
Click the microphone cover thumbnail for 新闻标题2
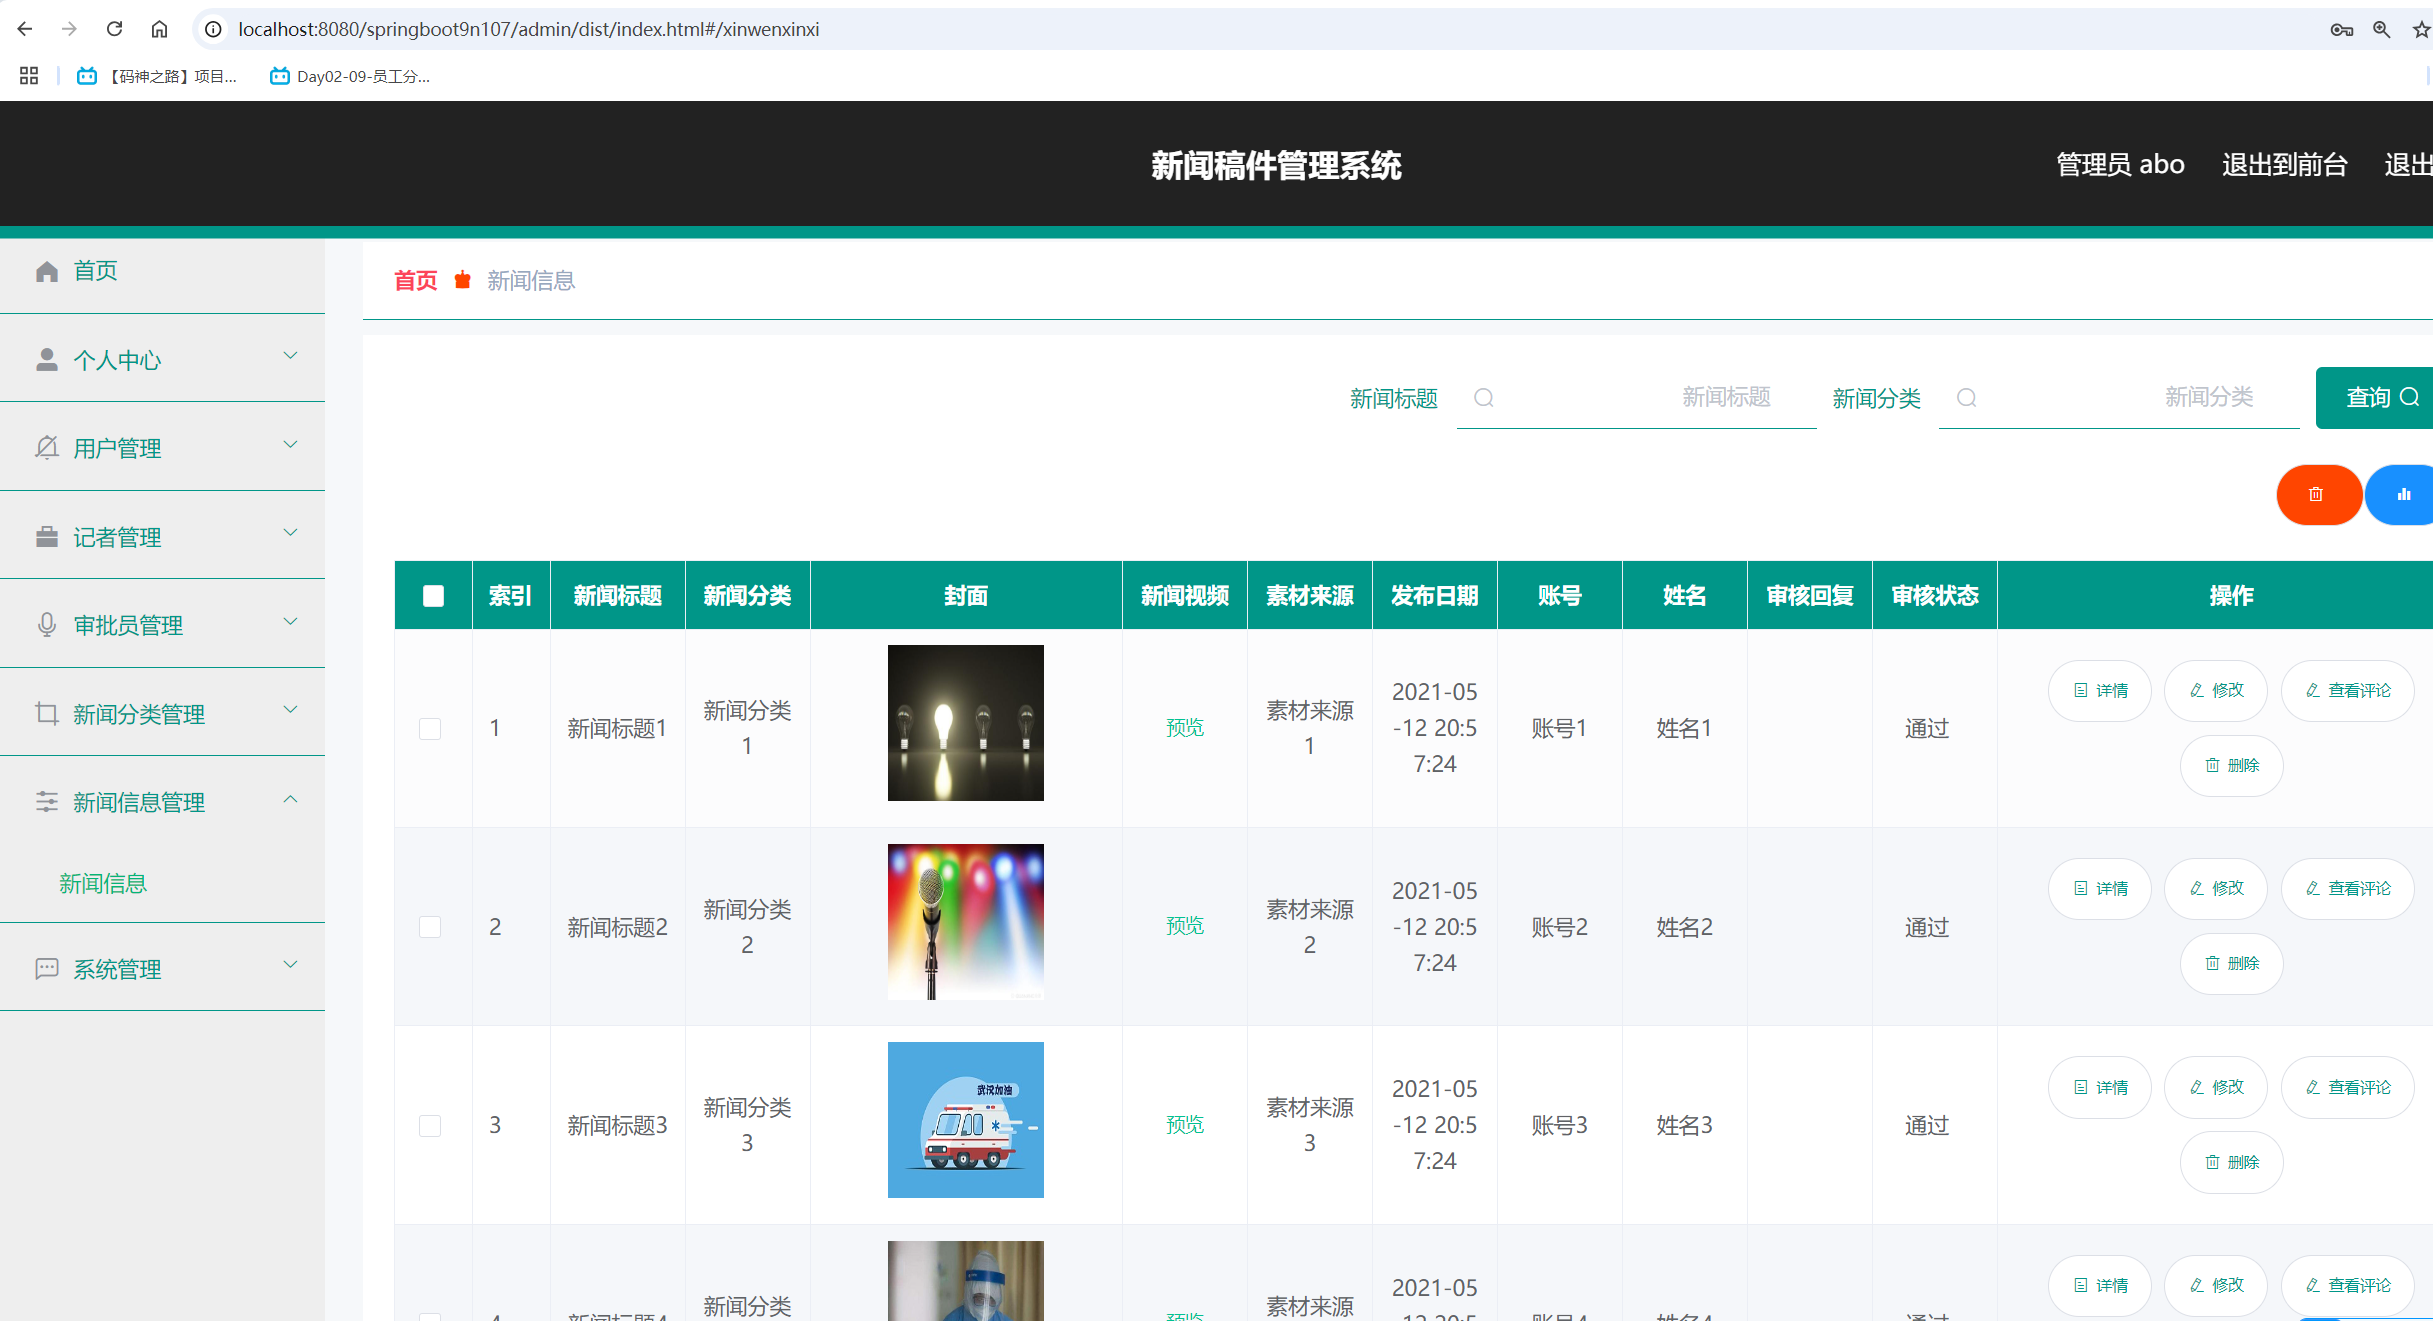965,921
